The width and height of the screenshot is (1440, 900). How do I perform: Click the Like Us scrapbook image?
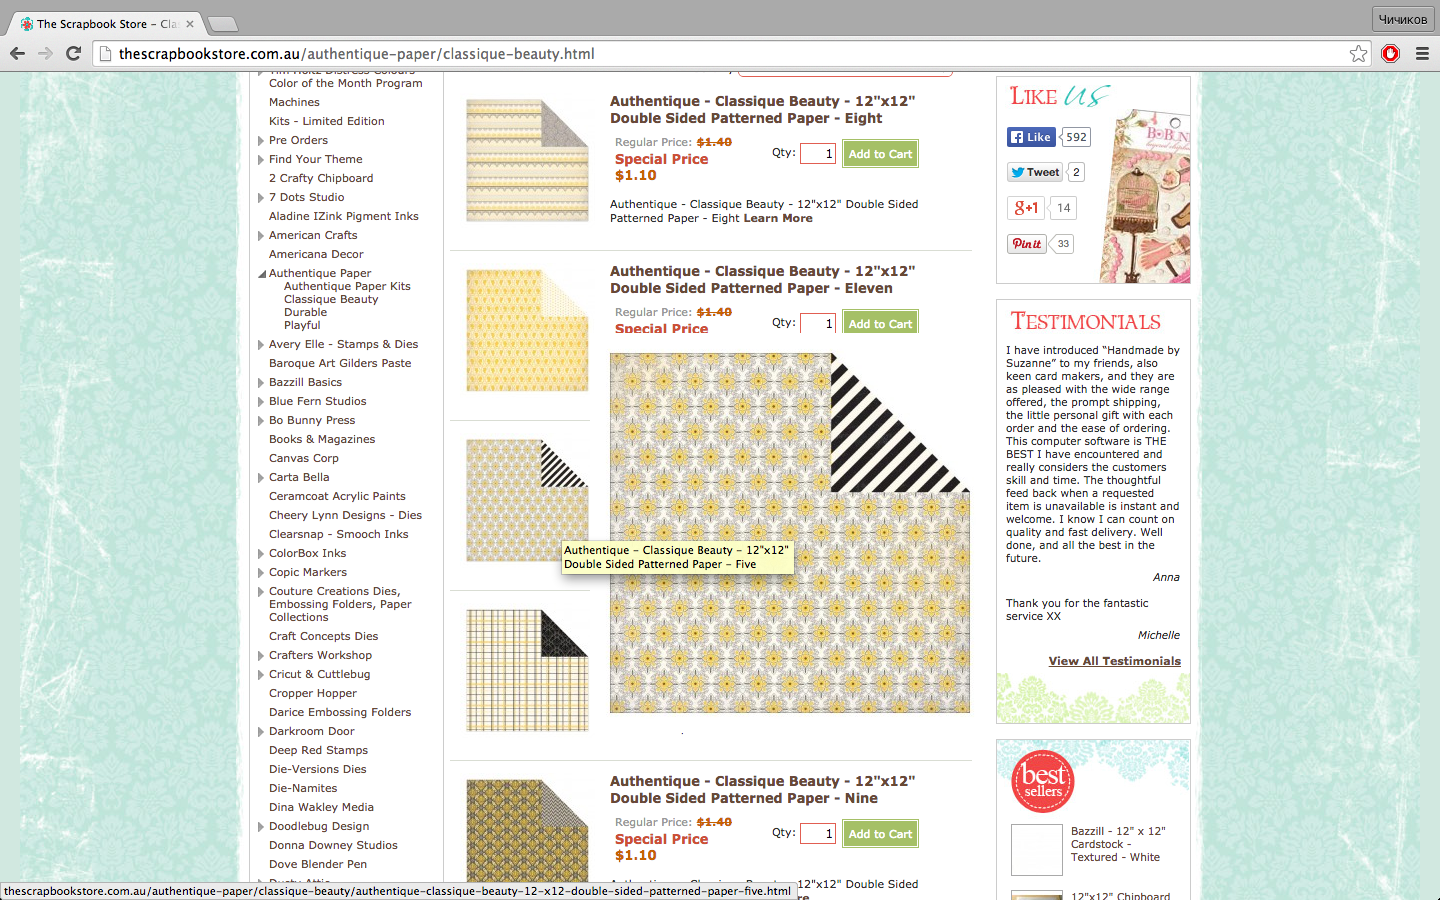1146,196
